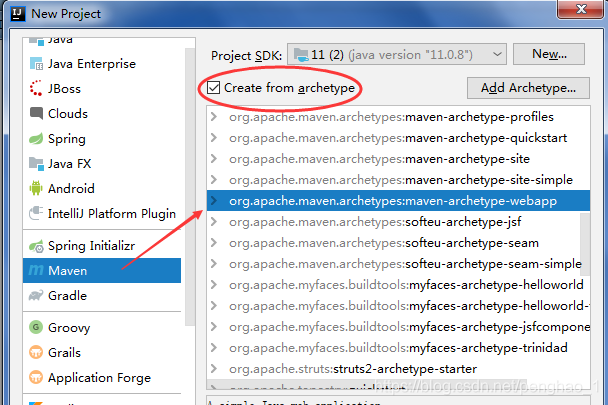Image resolution: width=608 pixels, height=405 pixels.
Task: Click the Java Enterprise icon in sidebar
Action: tap(36, 64)
